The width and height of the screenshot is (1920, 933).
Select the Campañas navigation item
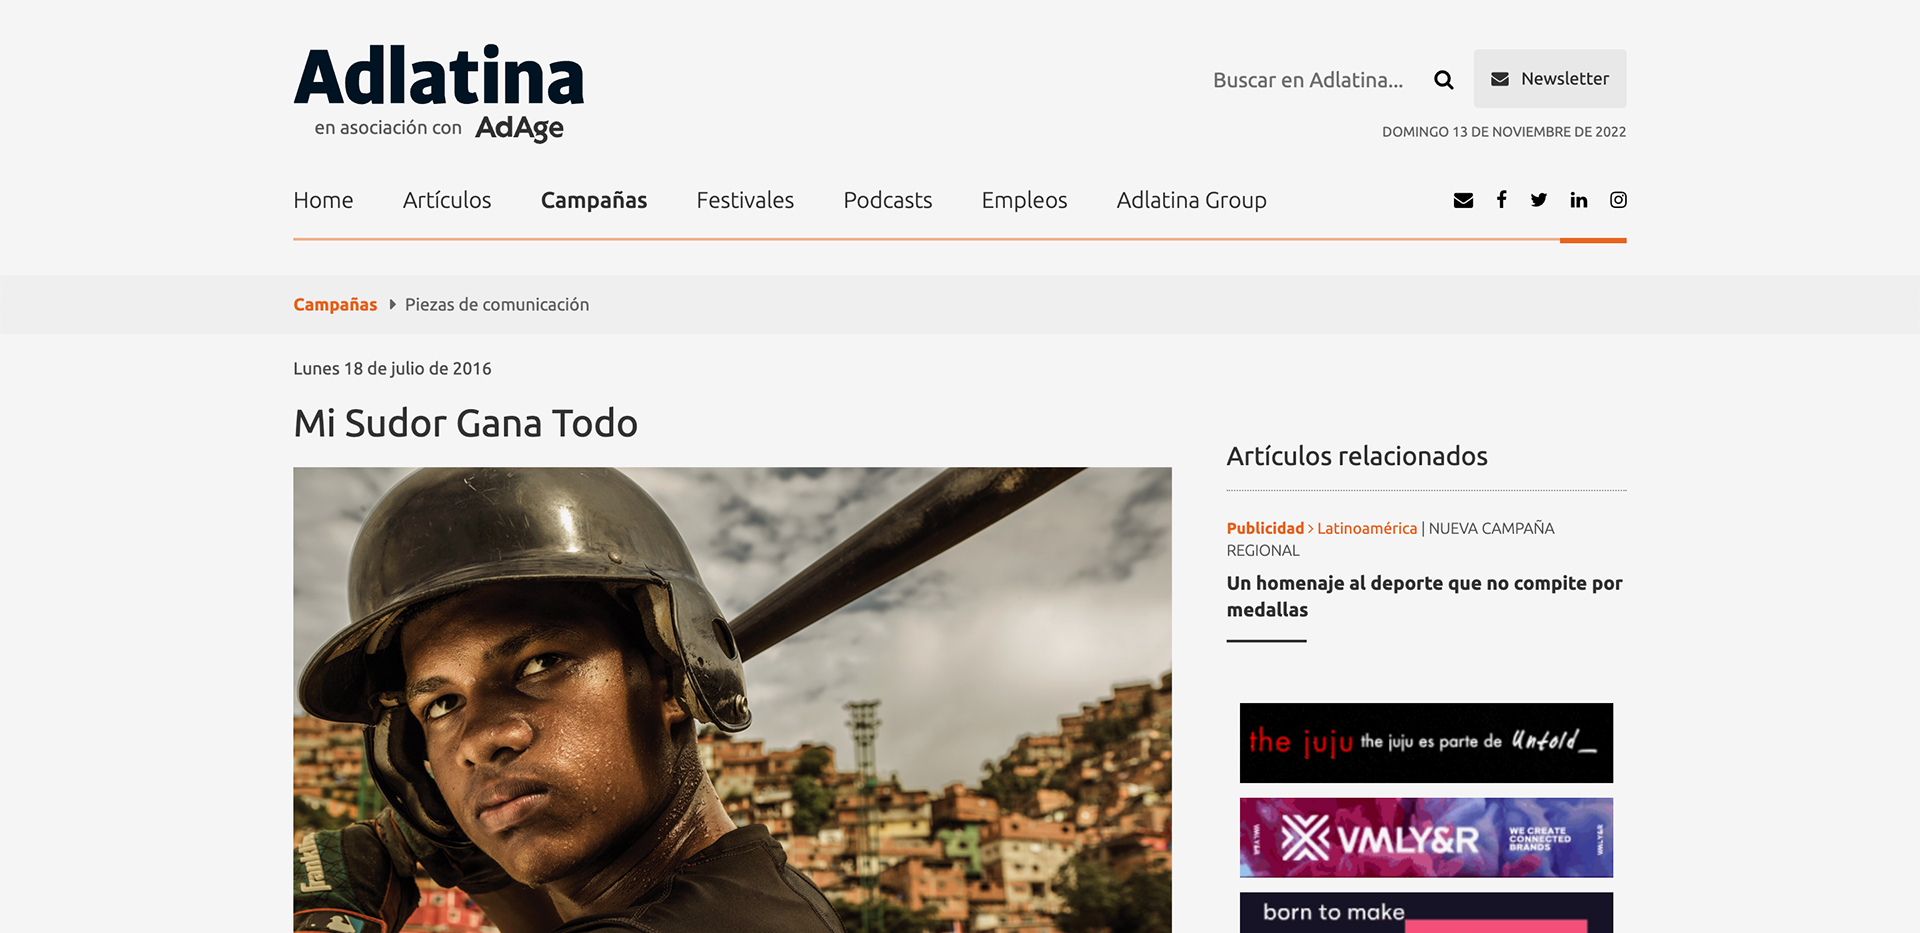[594, 200]
